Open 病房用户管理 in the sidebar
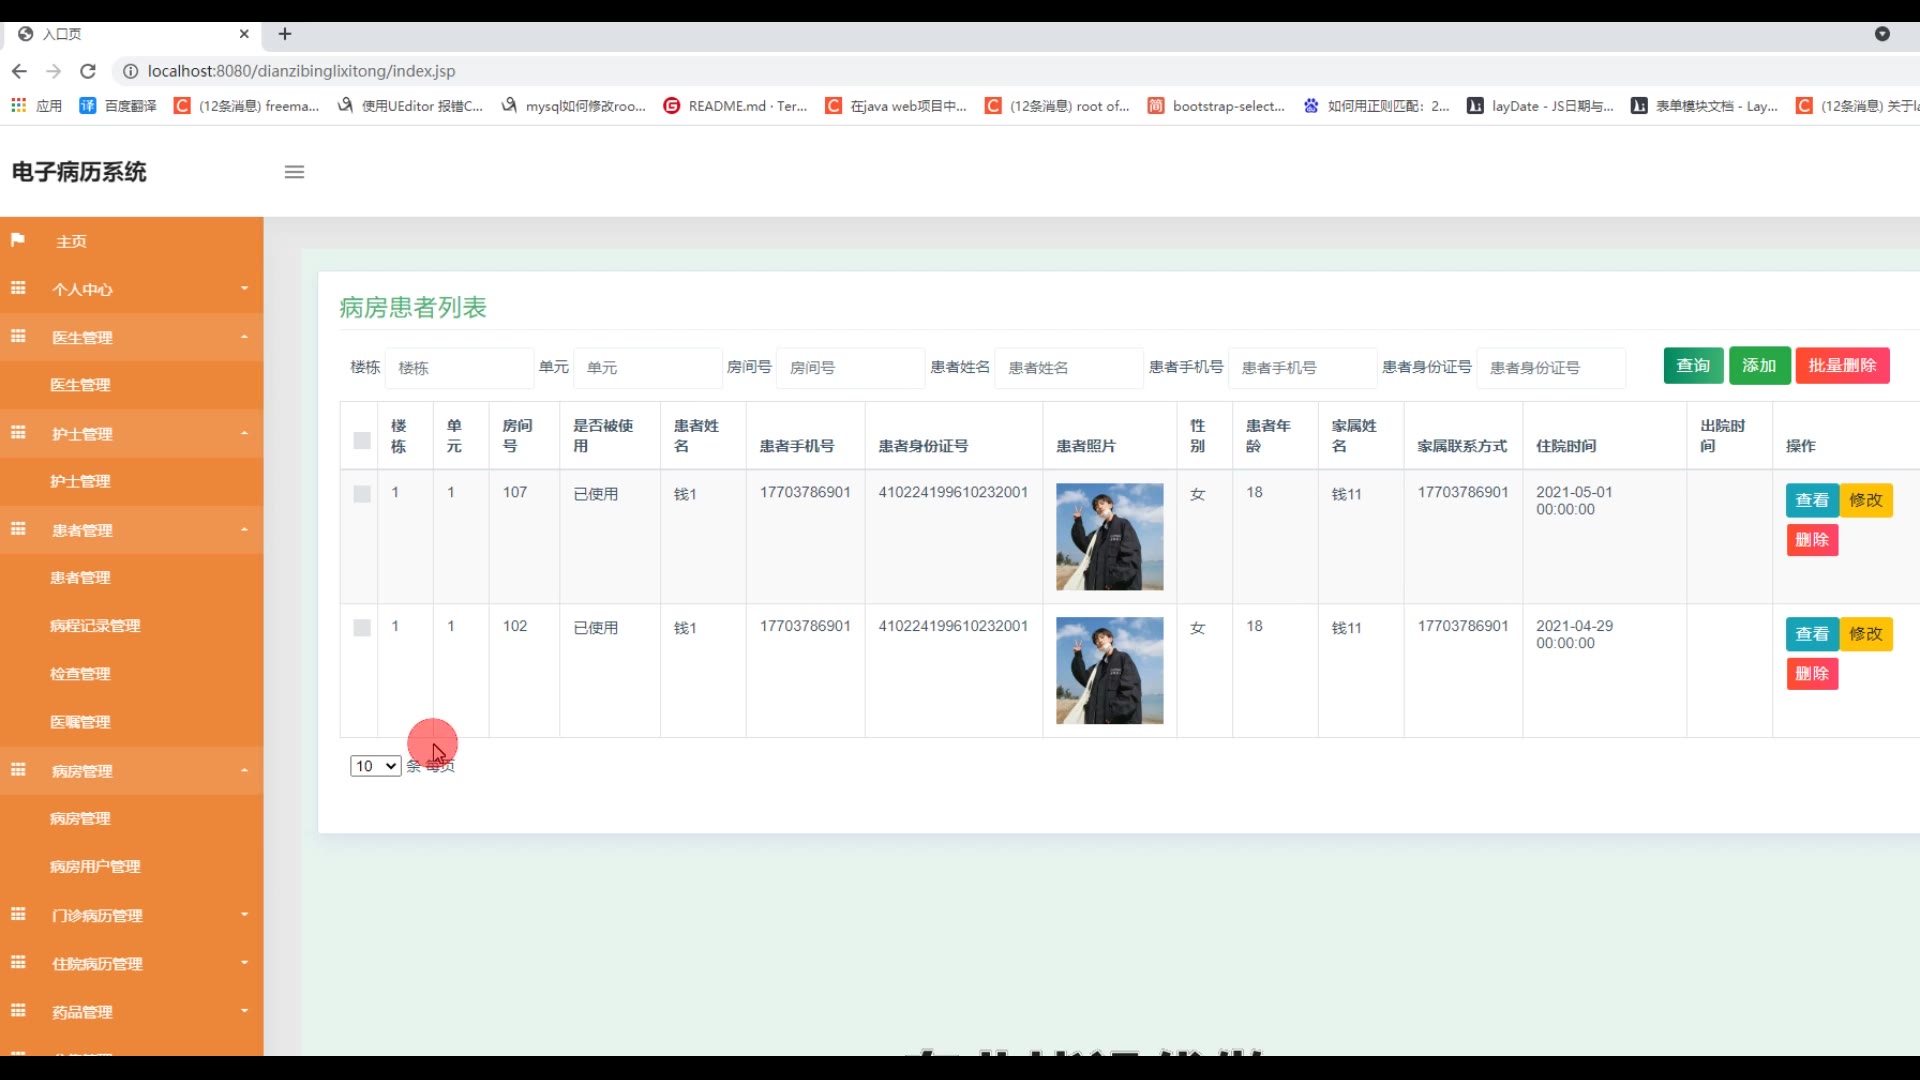The width and height of the screenshot is (1920, 1080). (x=95, y=866)
